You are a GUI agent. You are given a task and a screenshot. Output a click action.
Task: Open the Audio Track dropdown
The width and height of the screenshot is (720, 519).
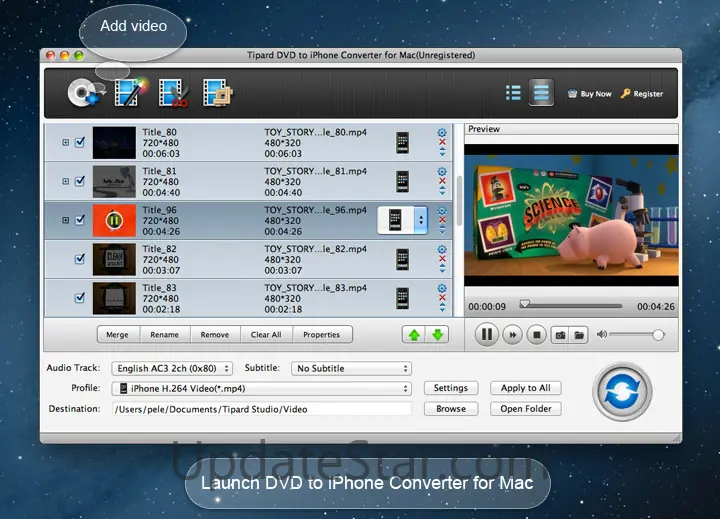pos(172,368)
